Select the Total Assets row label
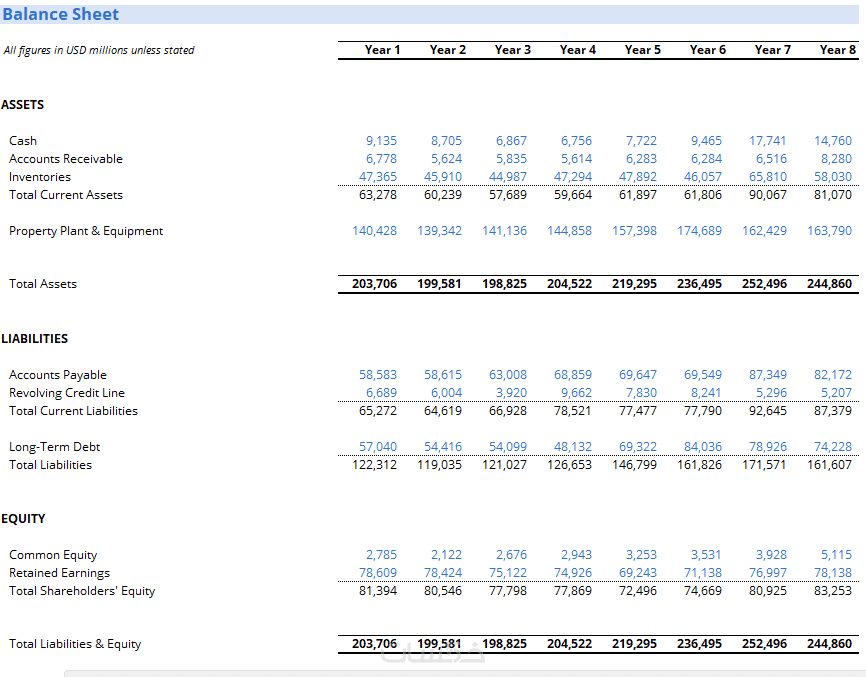Image resolution: width=866 pixels, height=677 pixels. click(x=43, y=284)
